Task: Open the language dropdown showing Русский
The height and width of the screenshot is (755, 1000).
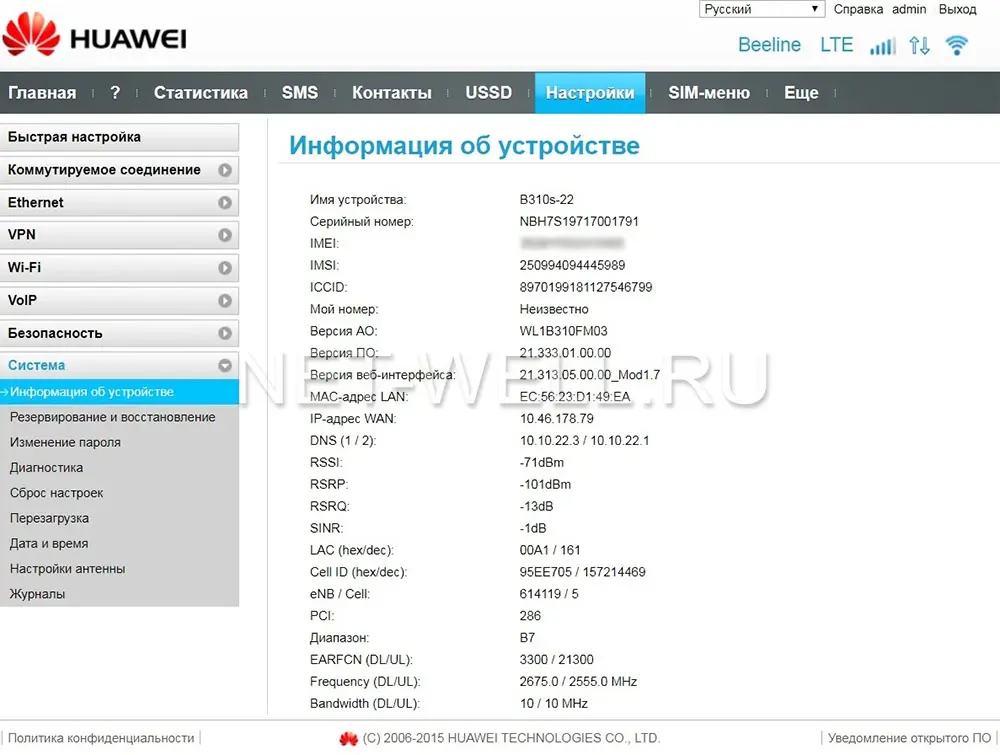Action: click(x=761, y=9)
